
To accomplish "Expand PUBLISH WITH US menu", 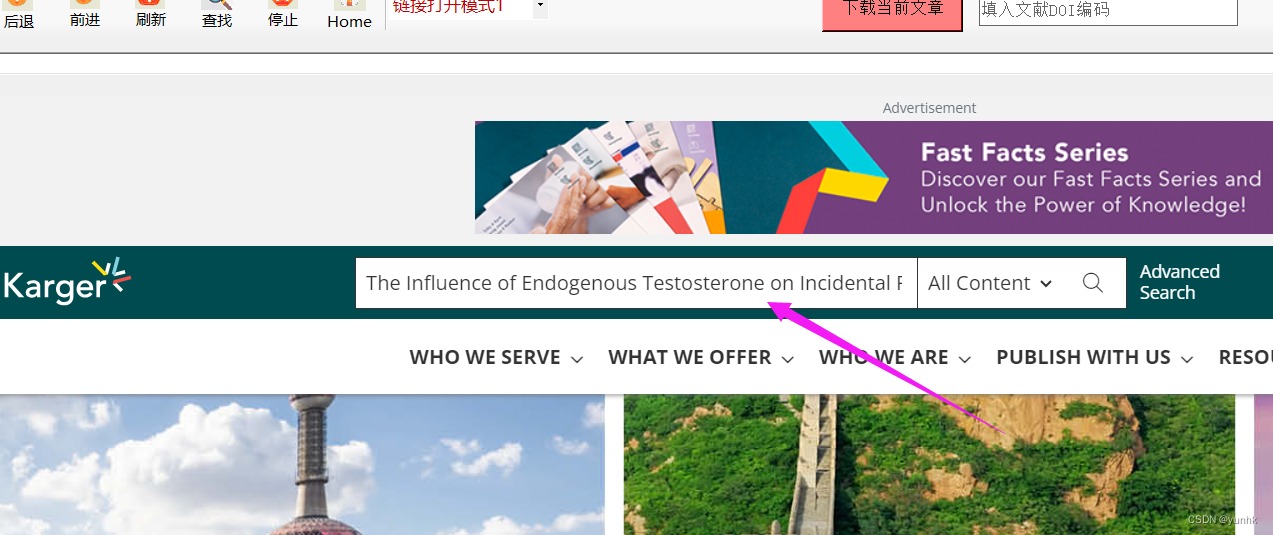I will point(1095,357).
